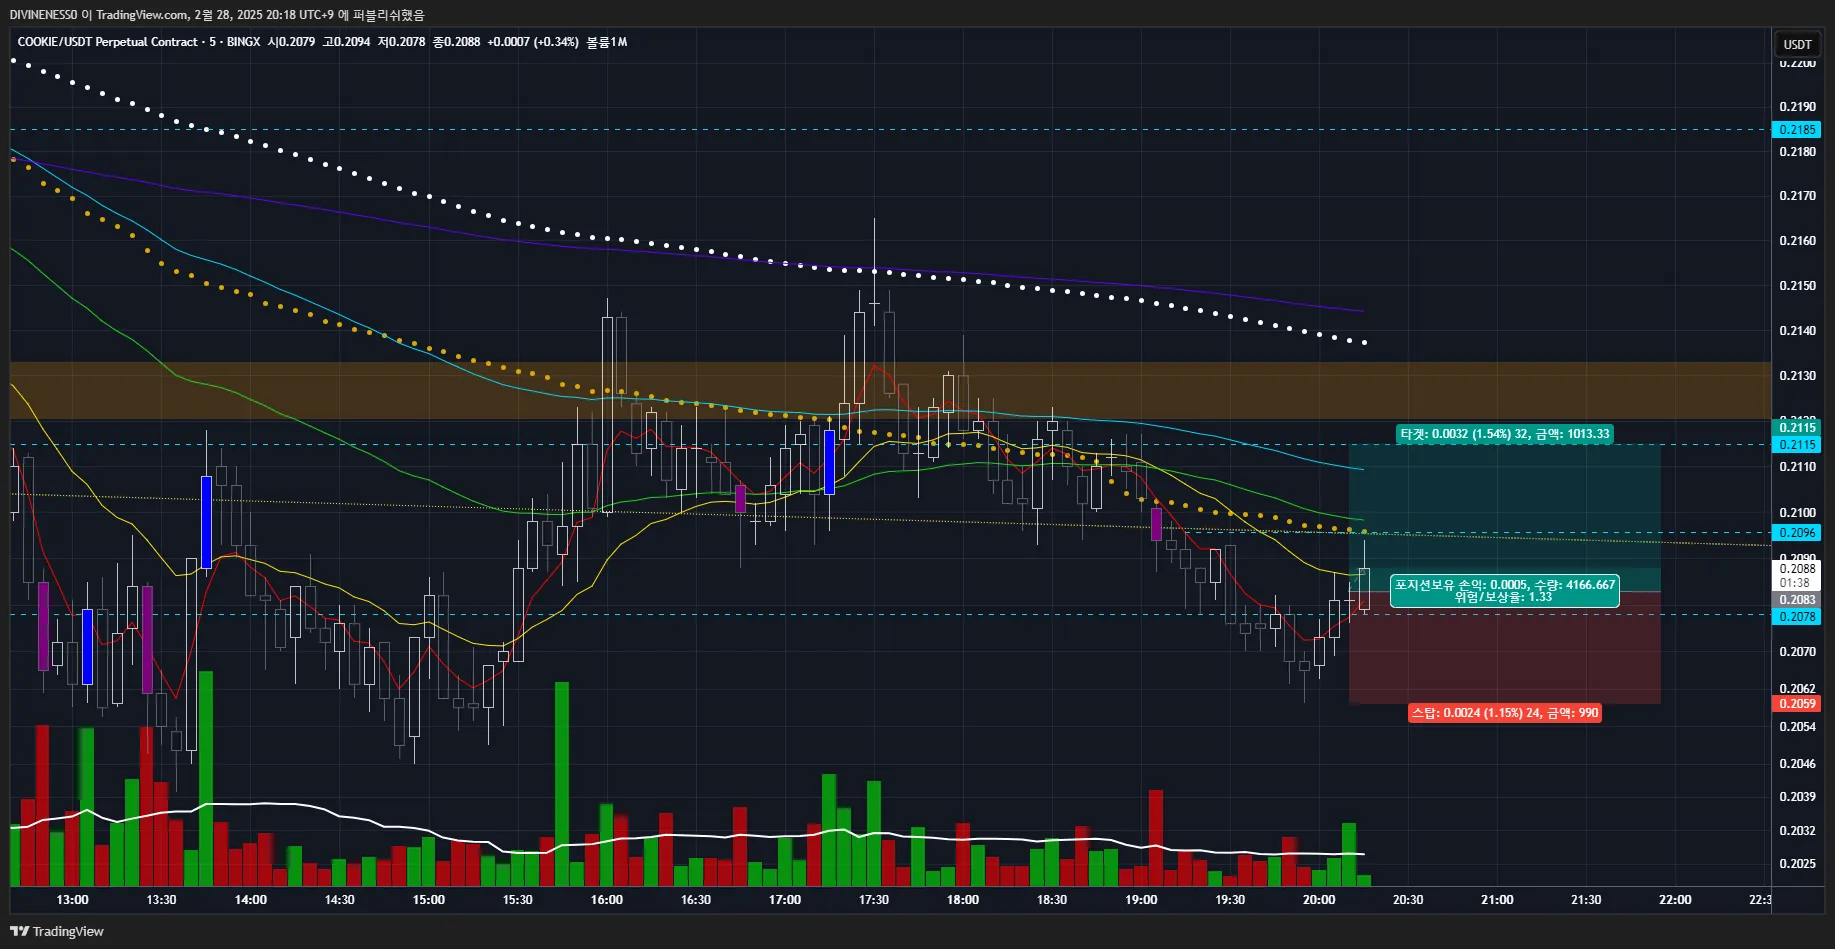Click the 13:00 time axis label

[x=72, y=900]
